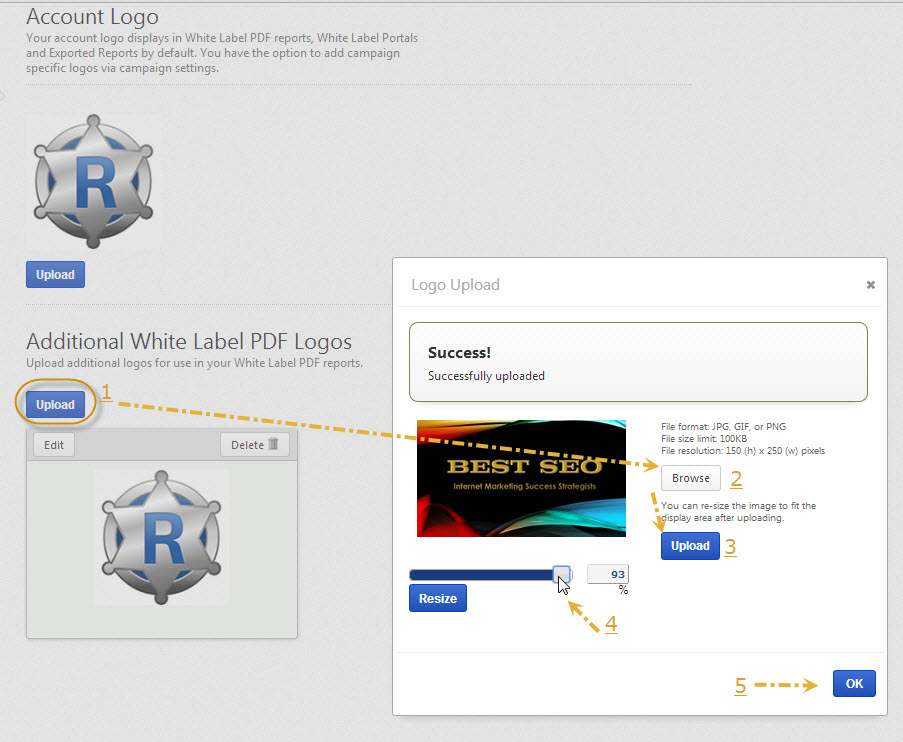This screenshot has width=903, height=742.
Task: Click the Resize button below the slider
Action: point(438,598)
